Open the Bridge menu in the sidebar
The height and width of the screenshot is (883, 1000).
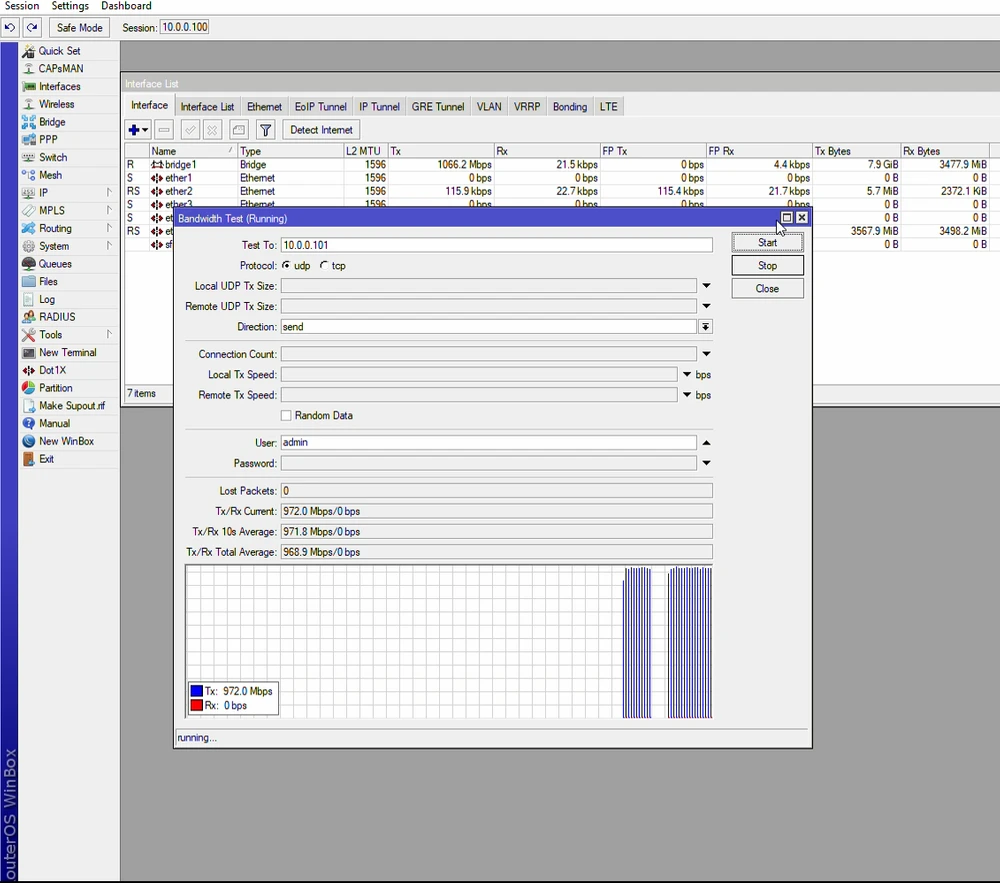point(51,121)
